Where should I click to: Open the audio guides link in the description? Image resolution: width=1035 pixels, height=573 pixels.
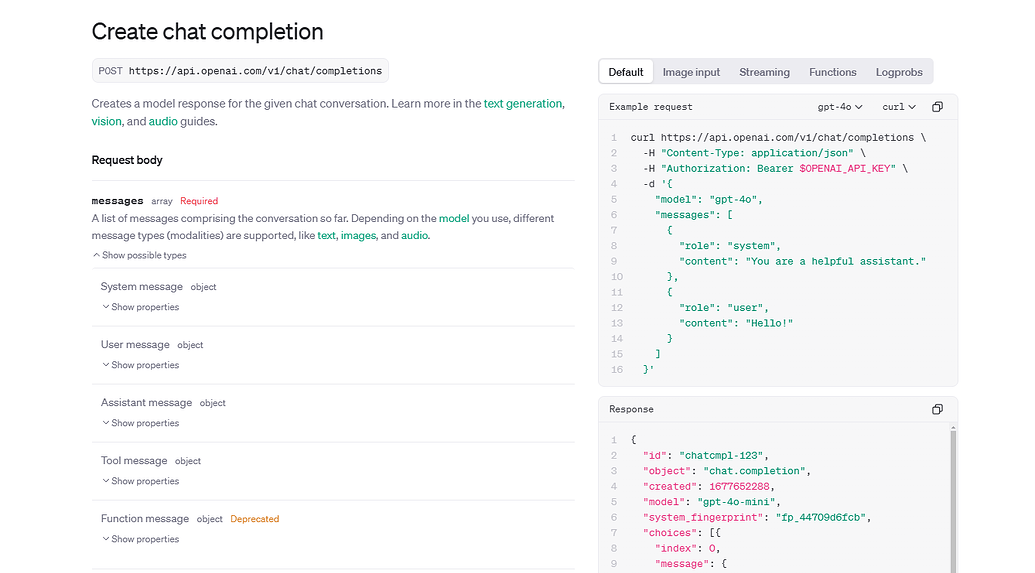click(x=163, y=121)
